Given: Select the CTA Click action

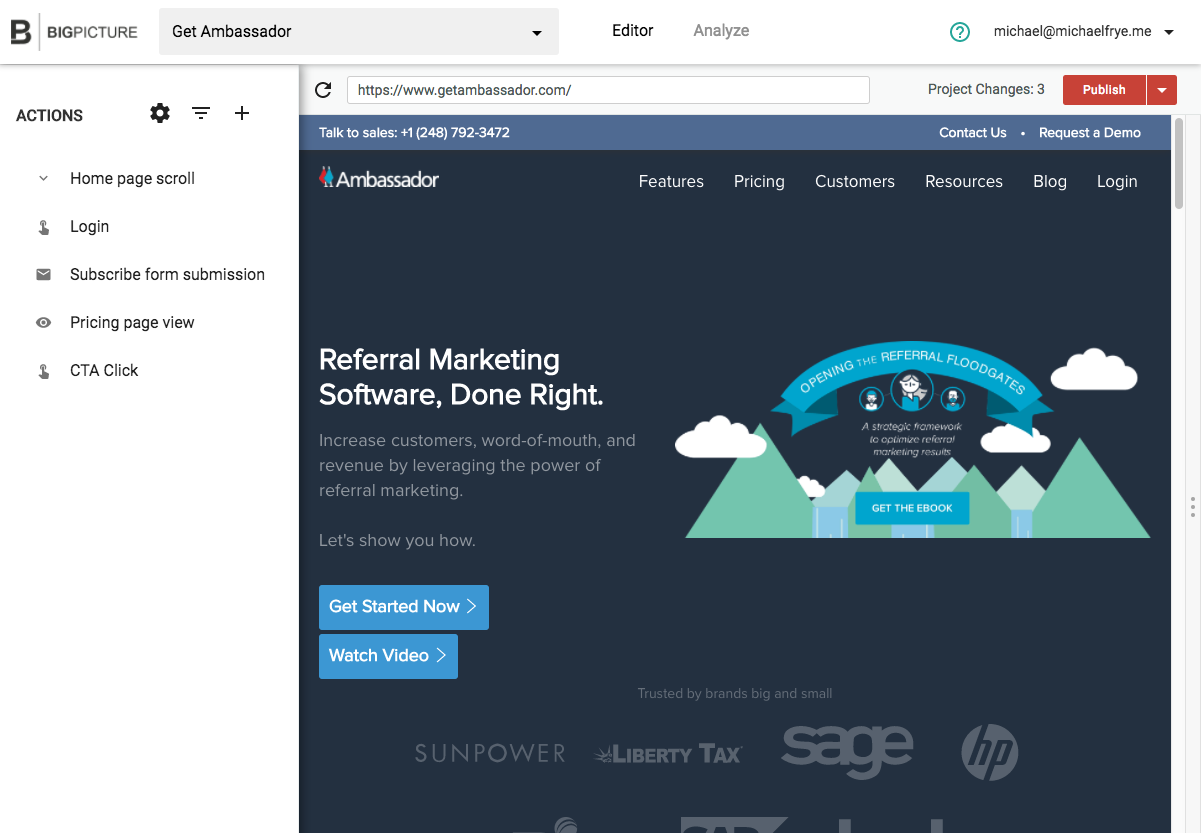Looking at the screenshot, I should (104, 371).
